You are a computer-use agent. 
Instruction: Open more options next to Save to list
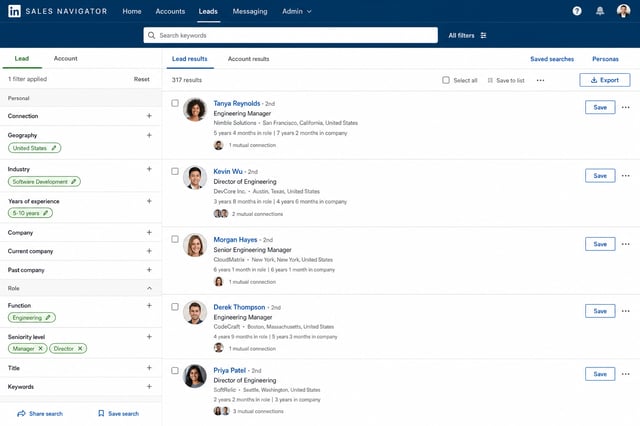pyautogui.click(x=540, y=80)
